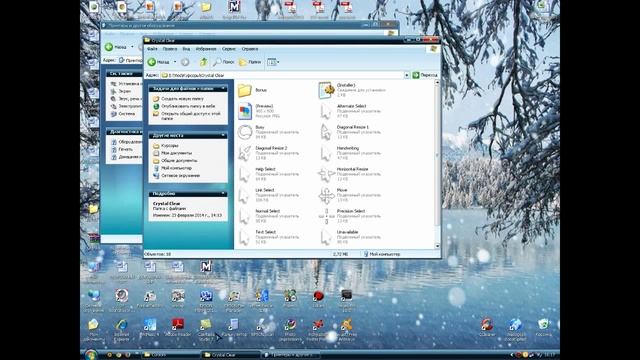Viewport: 640px width, 360px height.
Task: Click the publish folder to web link
Action: [184, 106]
